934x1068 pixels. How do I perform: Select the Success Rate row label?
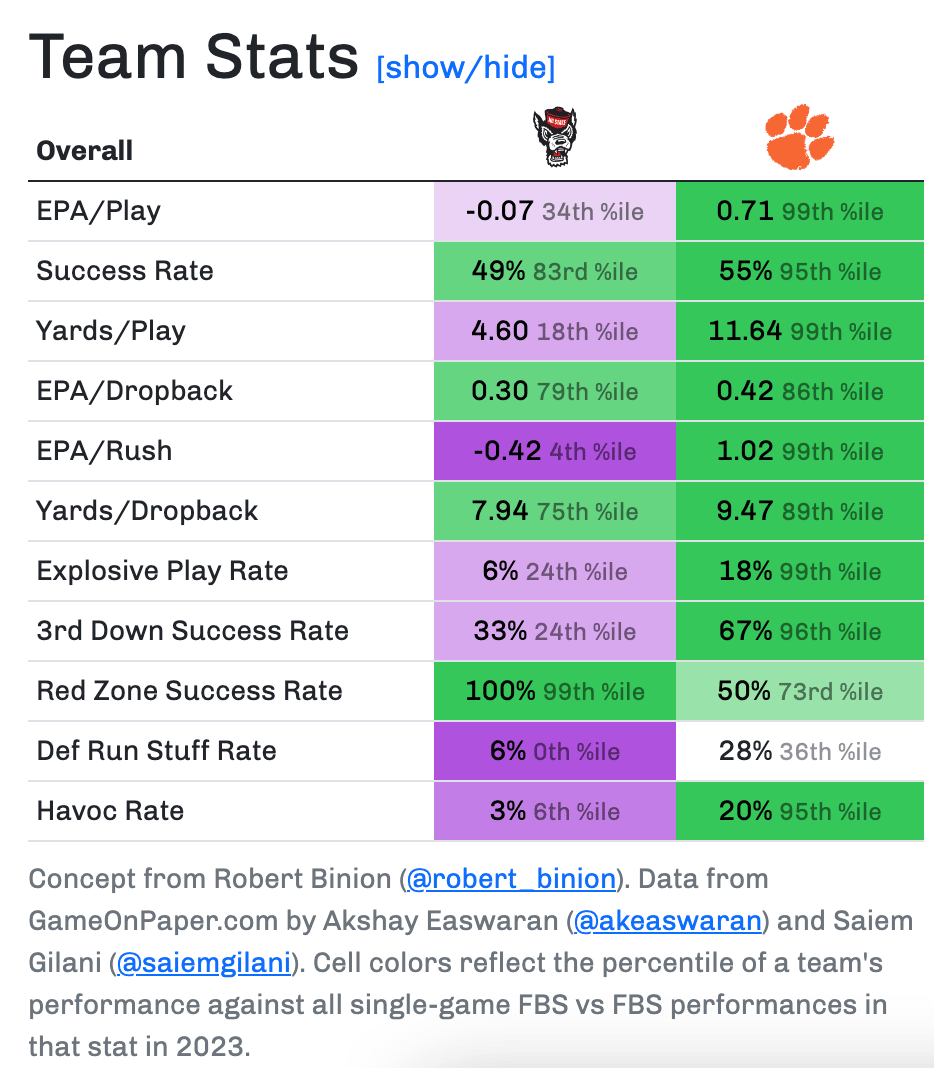click(x=125, y=271)
